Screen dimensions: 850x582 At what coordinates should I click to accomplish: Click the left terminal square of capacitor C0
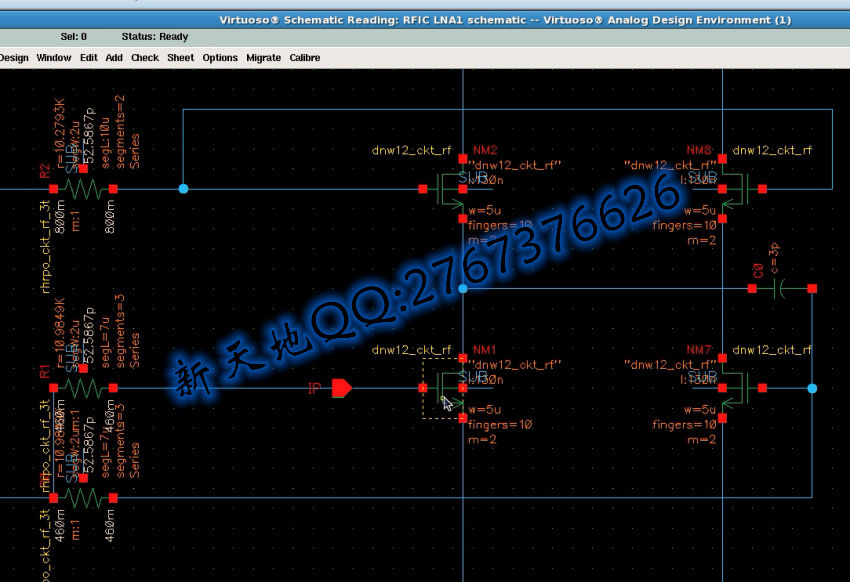[752, 289]
